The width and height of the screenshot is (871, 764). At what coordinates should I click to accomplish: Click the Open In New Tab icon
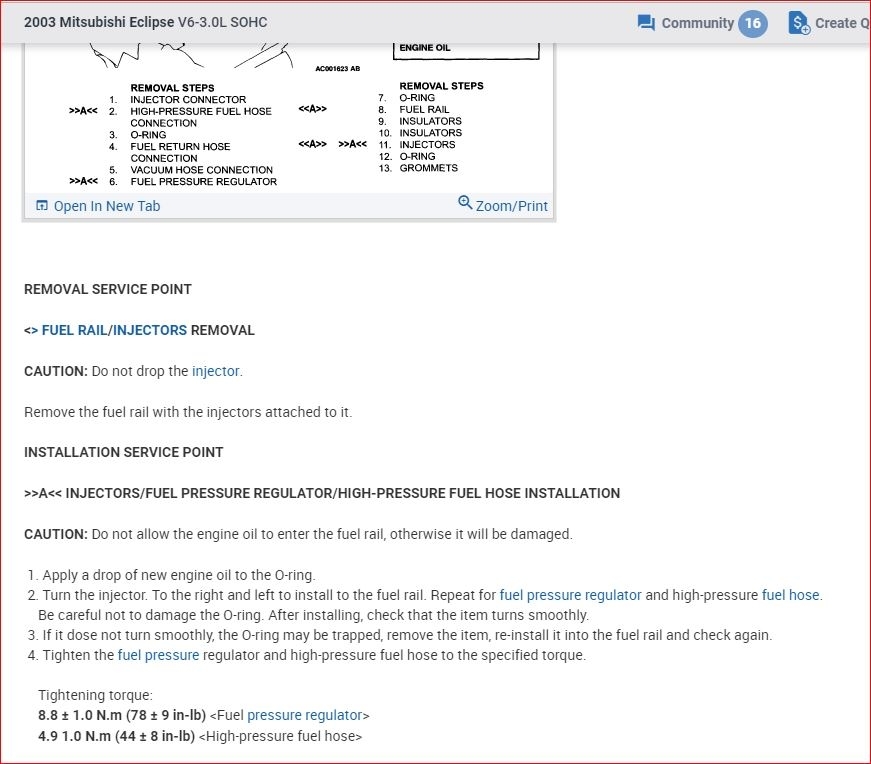pyautogui.click(x=42, y=206)
